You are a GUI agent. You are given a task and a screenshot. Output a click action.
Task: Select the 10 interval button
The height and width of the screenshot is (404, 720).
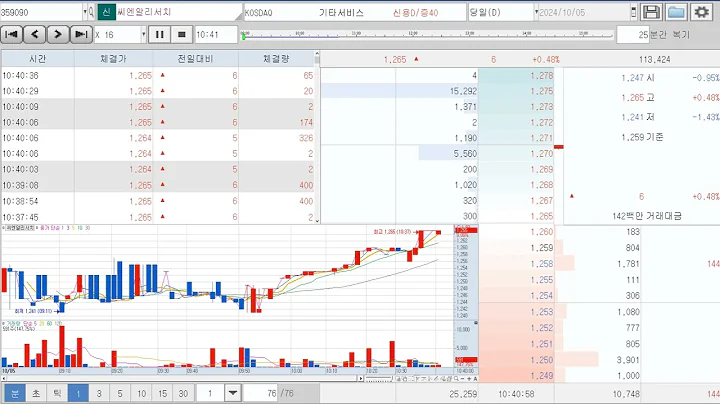point(141,393)
